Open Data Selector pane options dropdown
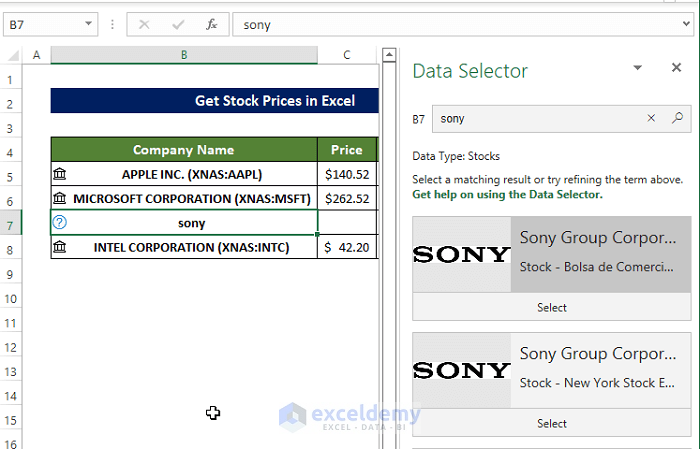Image resolution: width=700 pixels, height=449 pixels. 637,68
